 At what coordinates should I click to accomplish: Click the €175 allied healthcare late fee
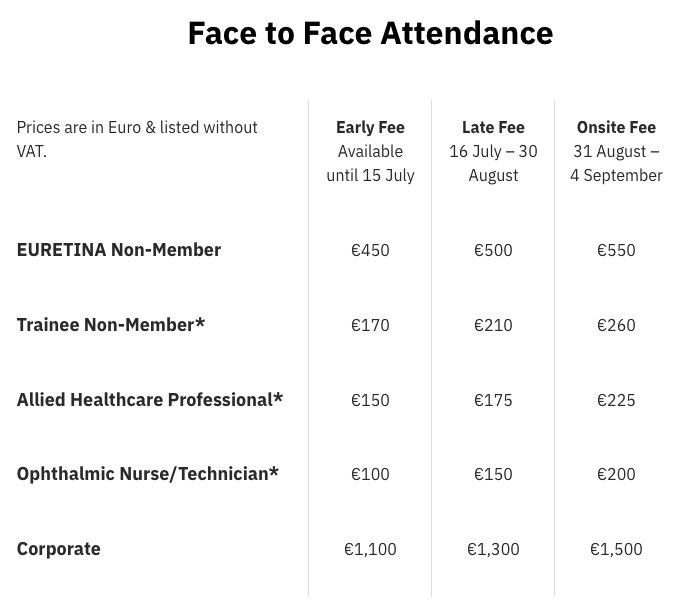tap(493, 400)
